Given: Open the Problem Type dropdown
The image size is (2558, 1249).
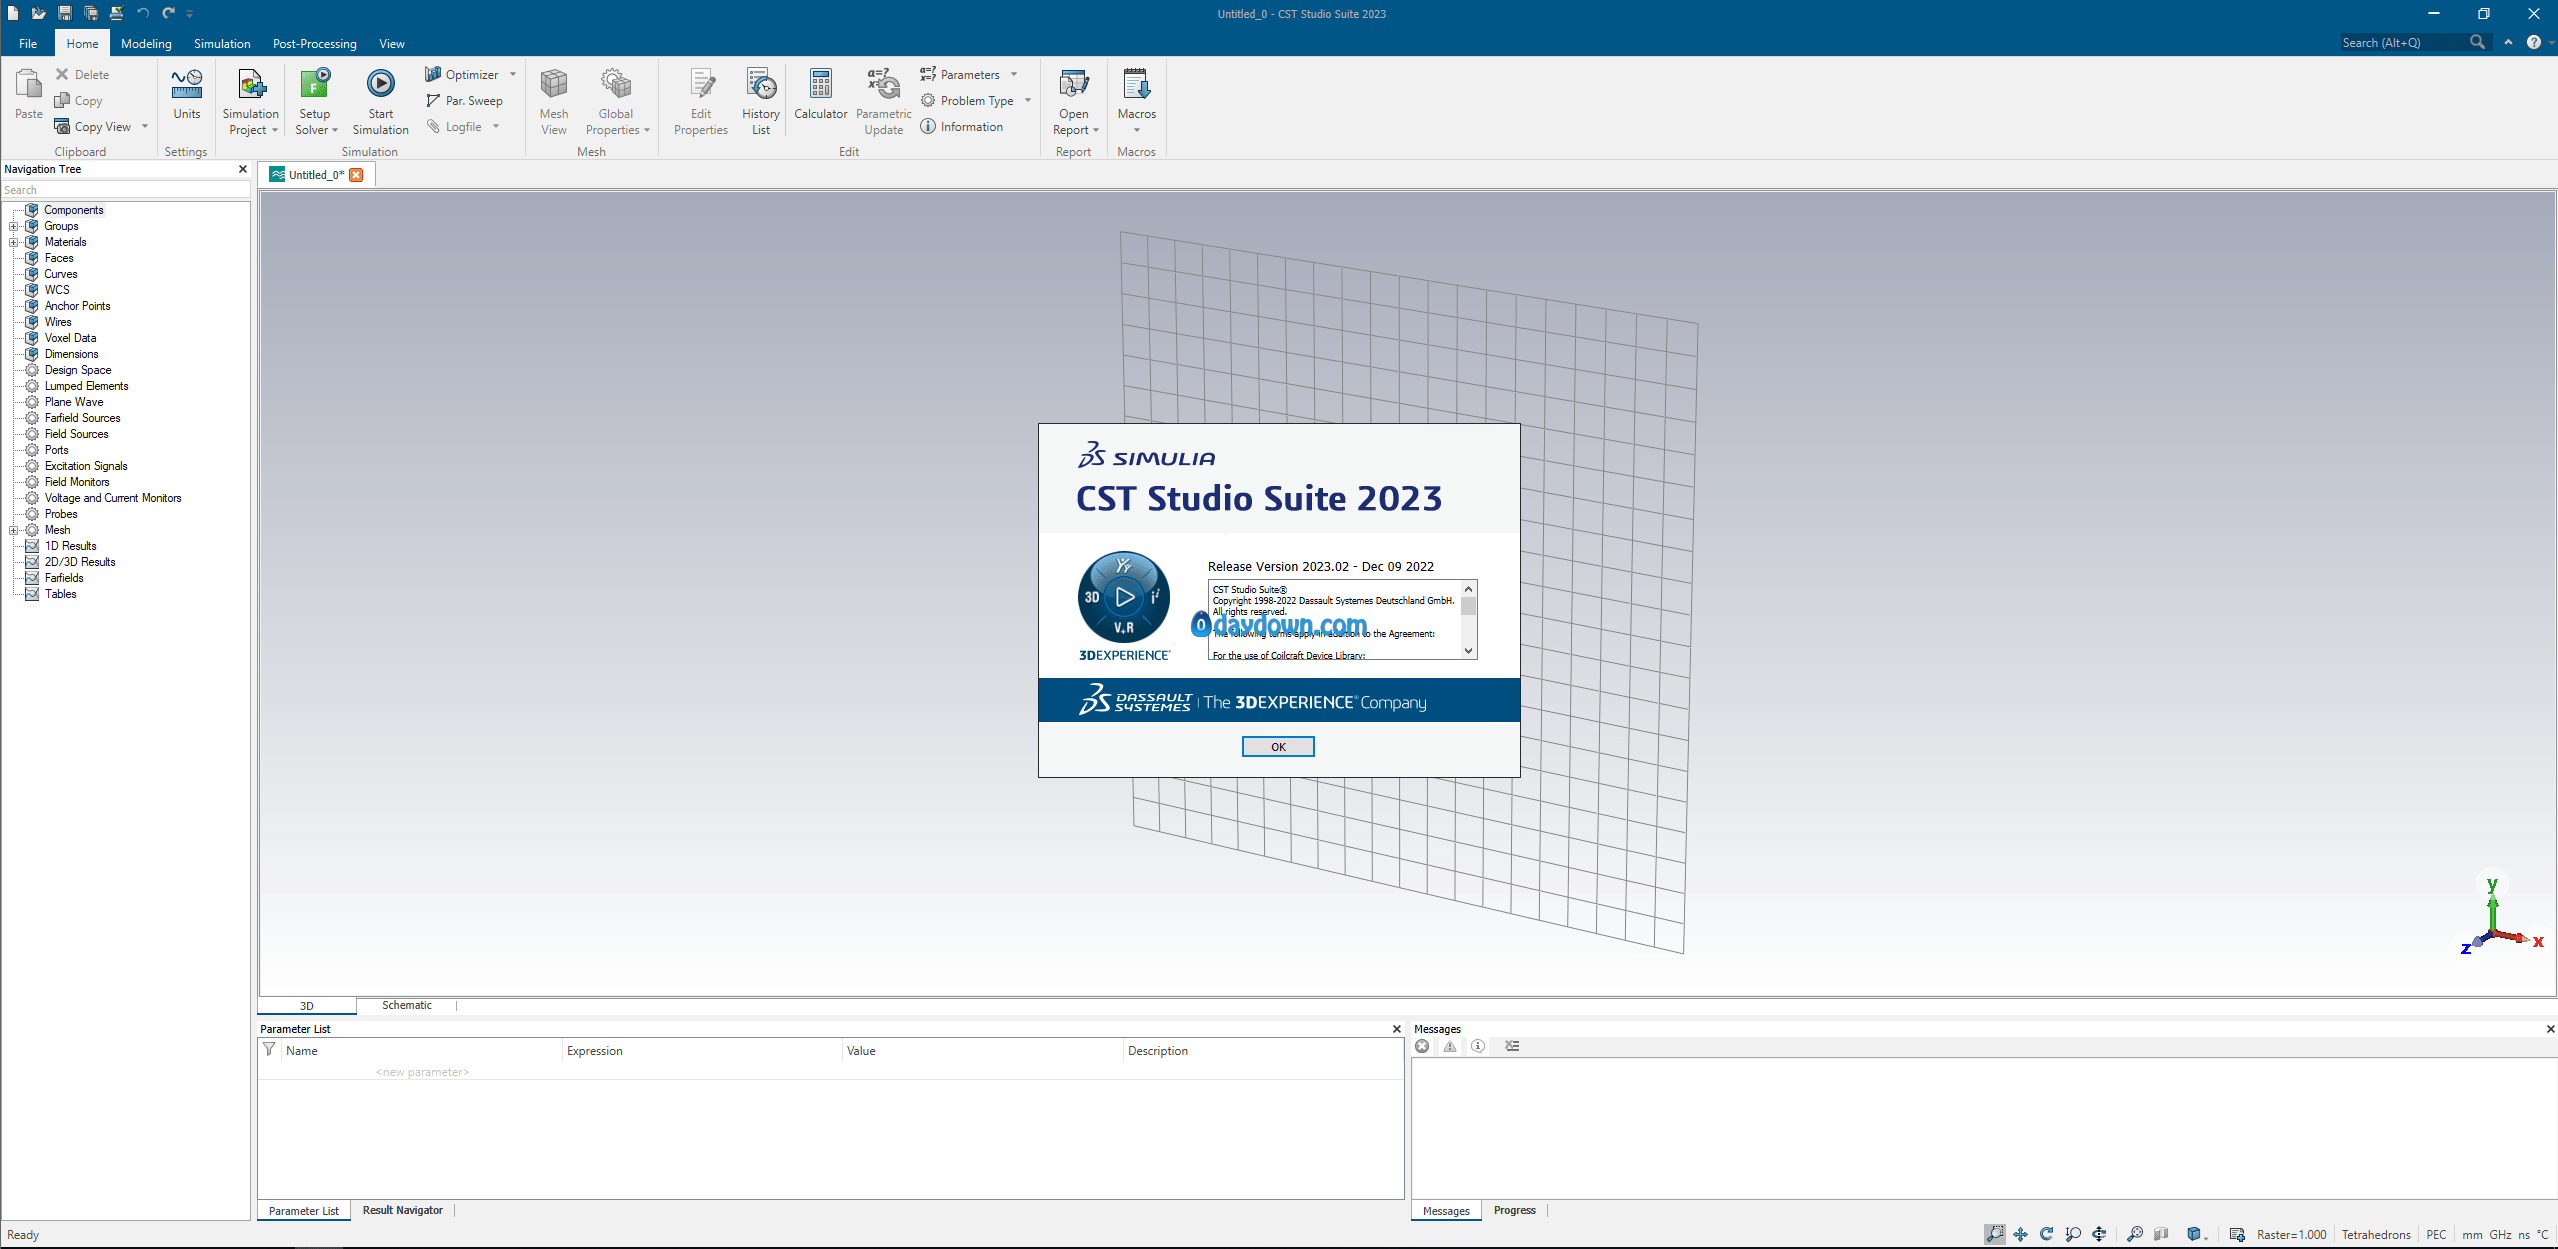Looking at the screenshot, I should coord(1028,100).
